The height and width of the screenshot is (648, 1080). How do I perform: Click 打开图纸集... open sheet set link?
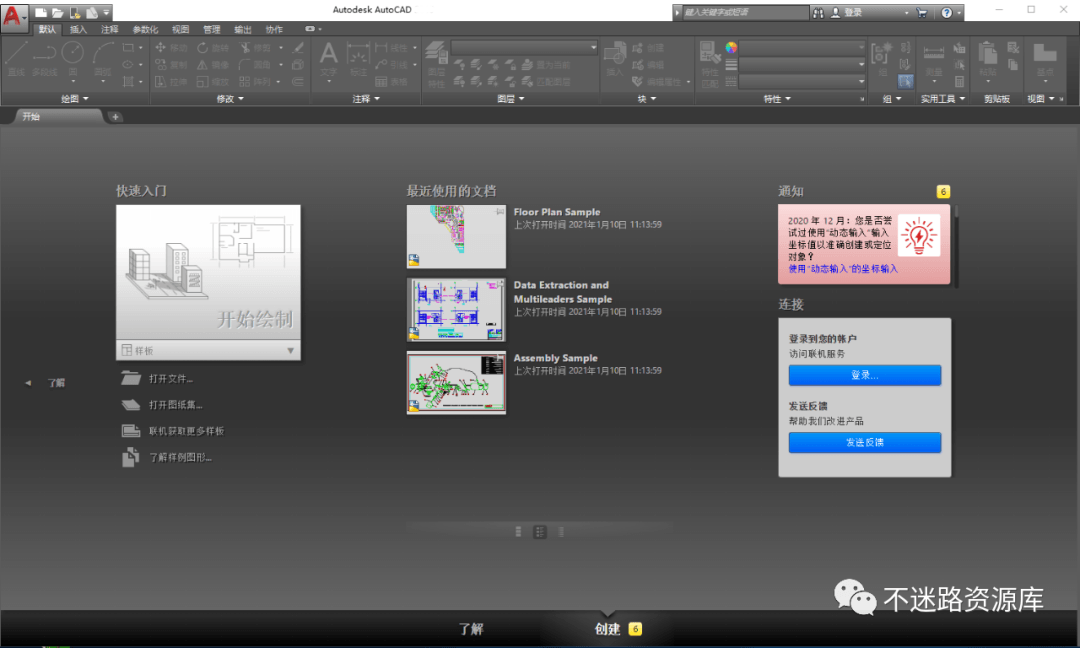click(x=176, y=405)
